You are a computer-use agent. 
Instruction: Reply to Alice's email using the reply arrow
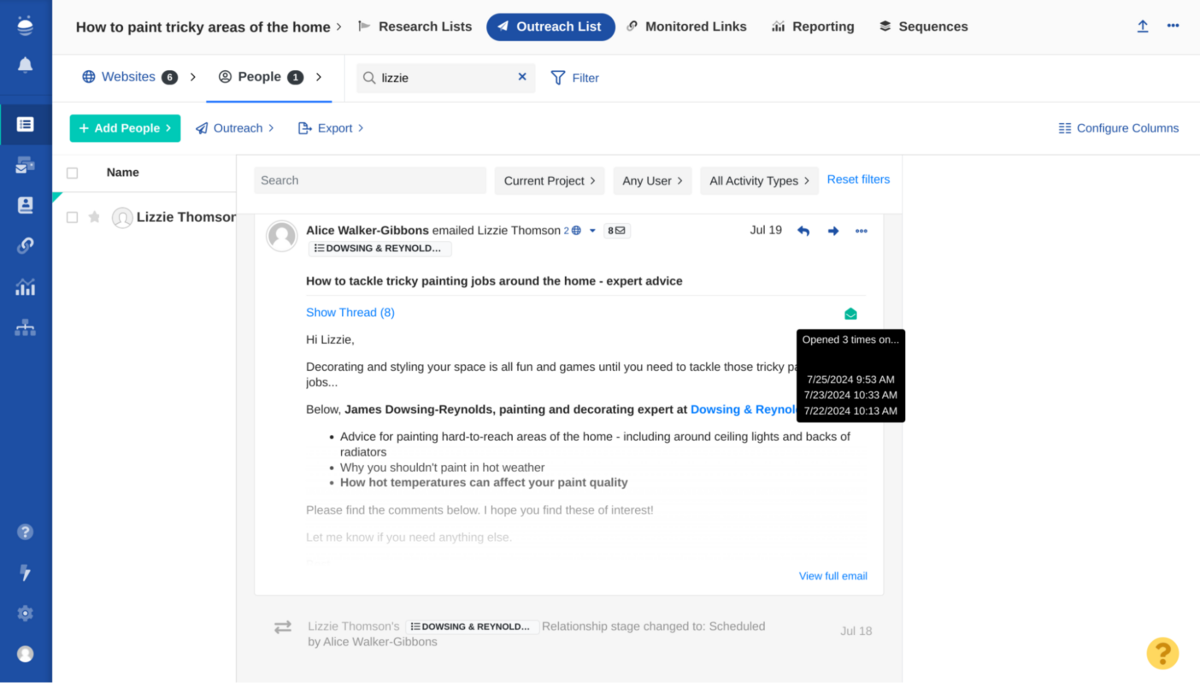803,230
